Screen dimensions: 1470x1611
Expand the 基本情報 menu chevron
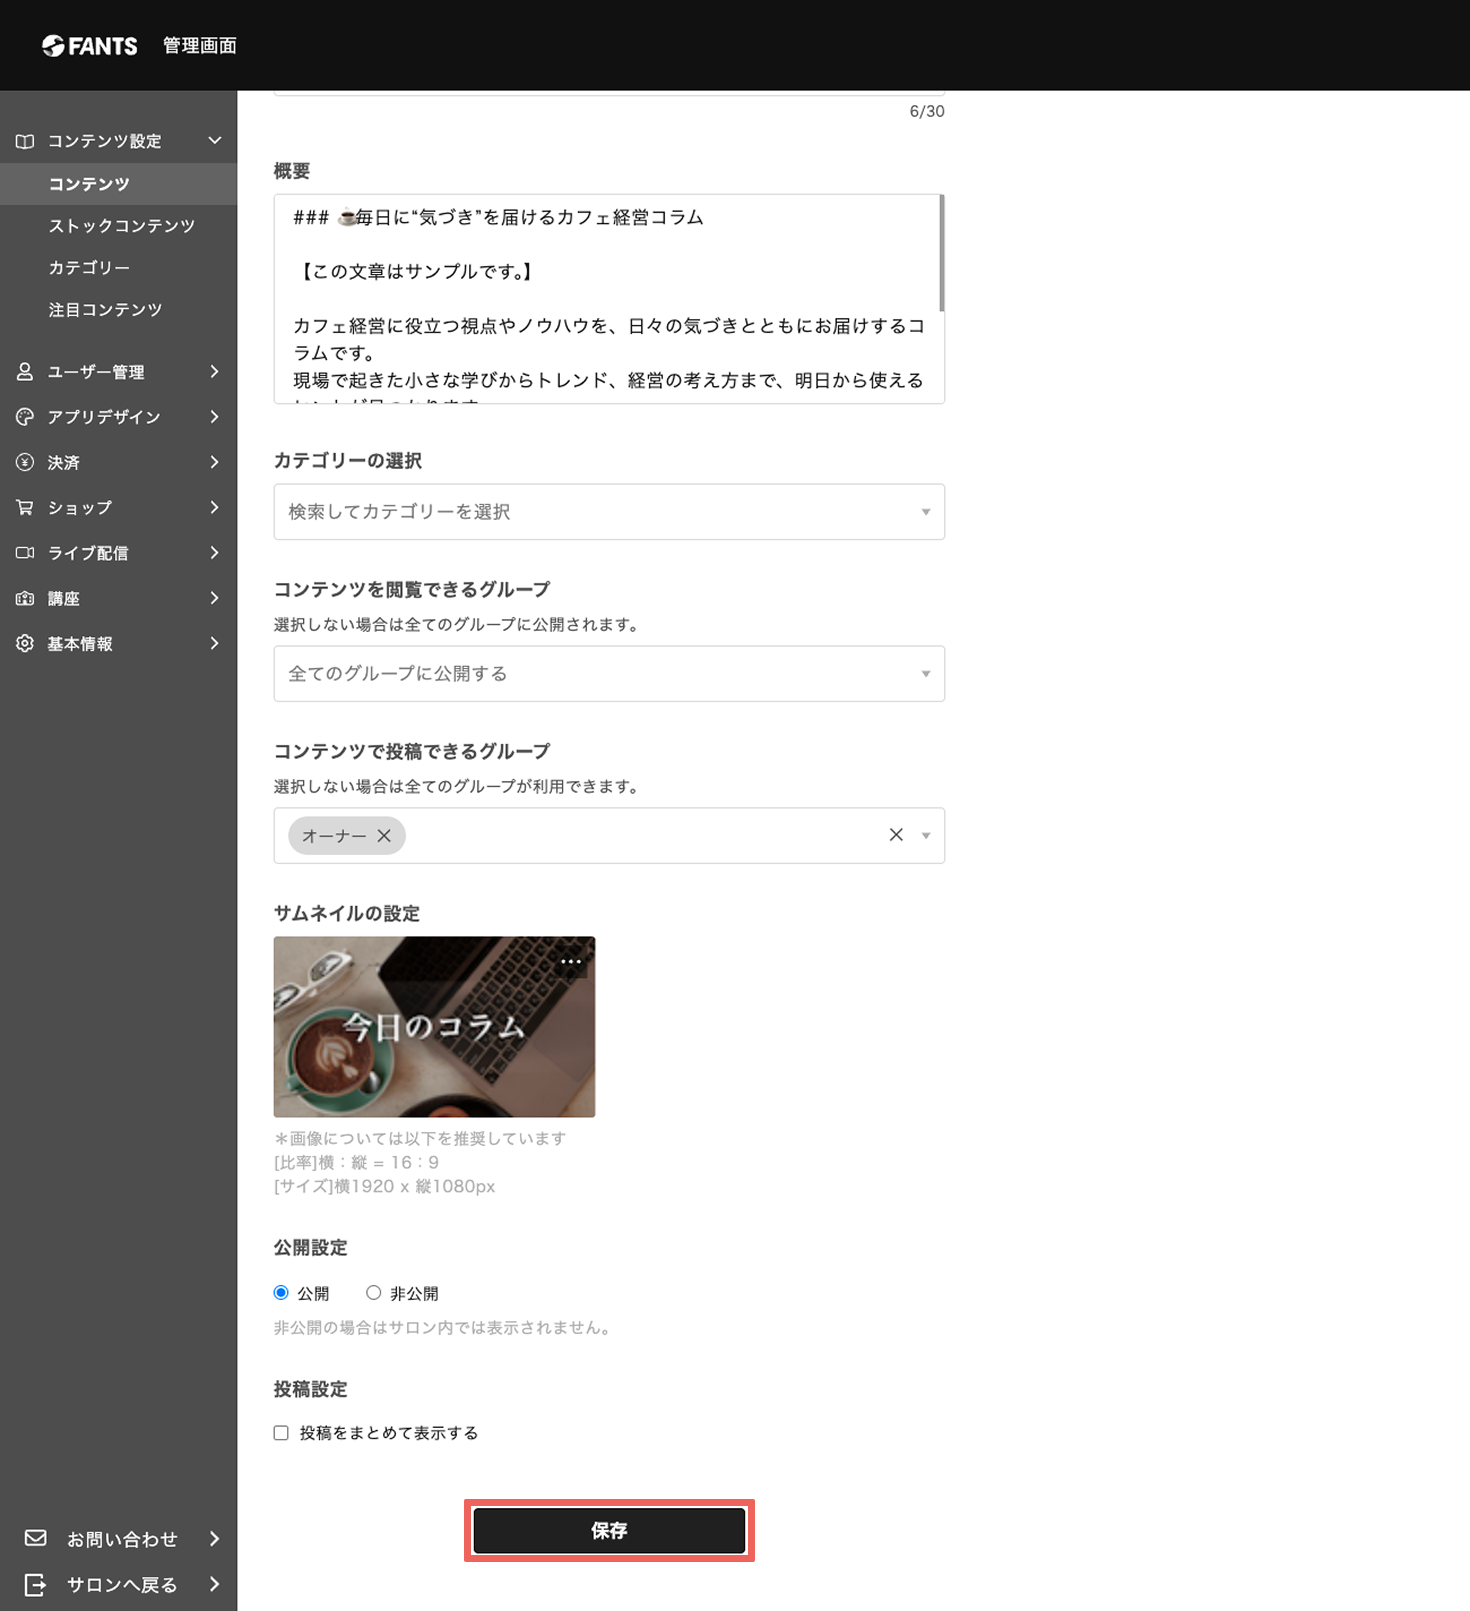click(215, 644)
